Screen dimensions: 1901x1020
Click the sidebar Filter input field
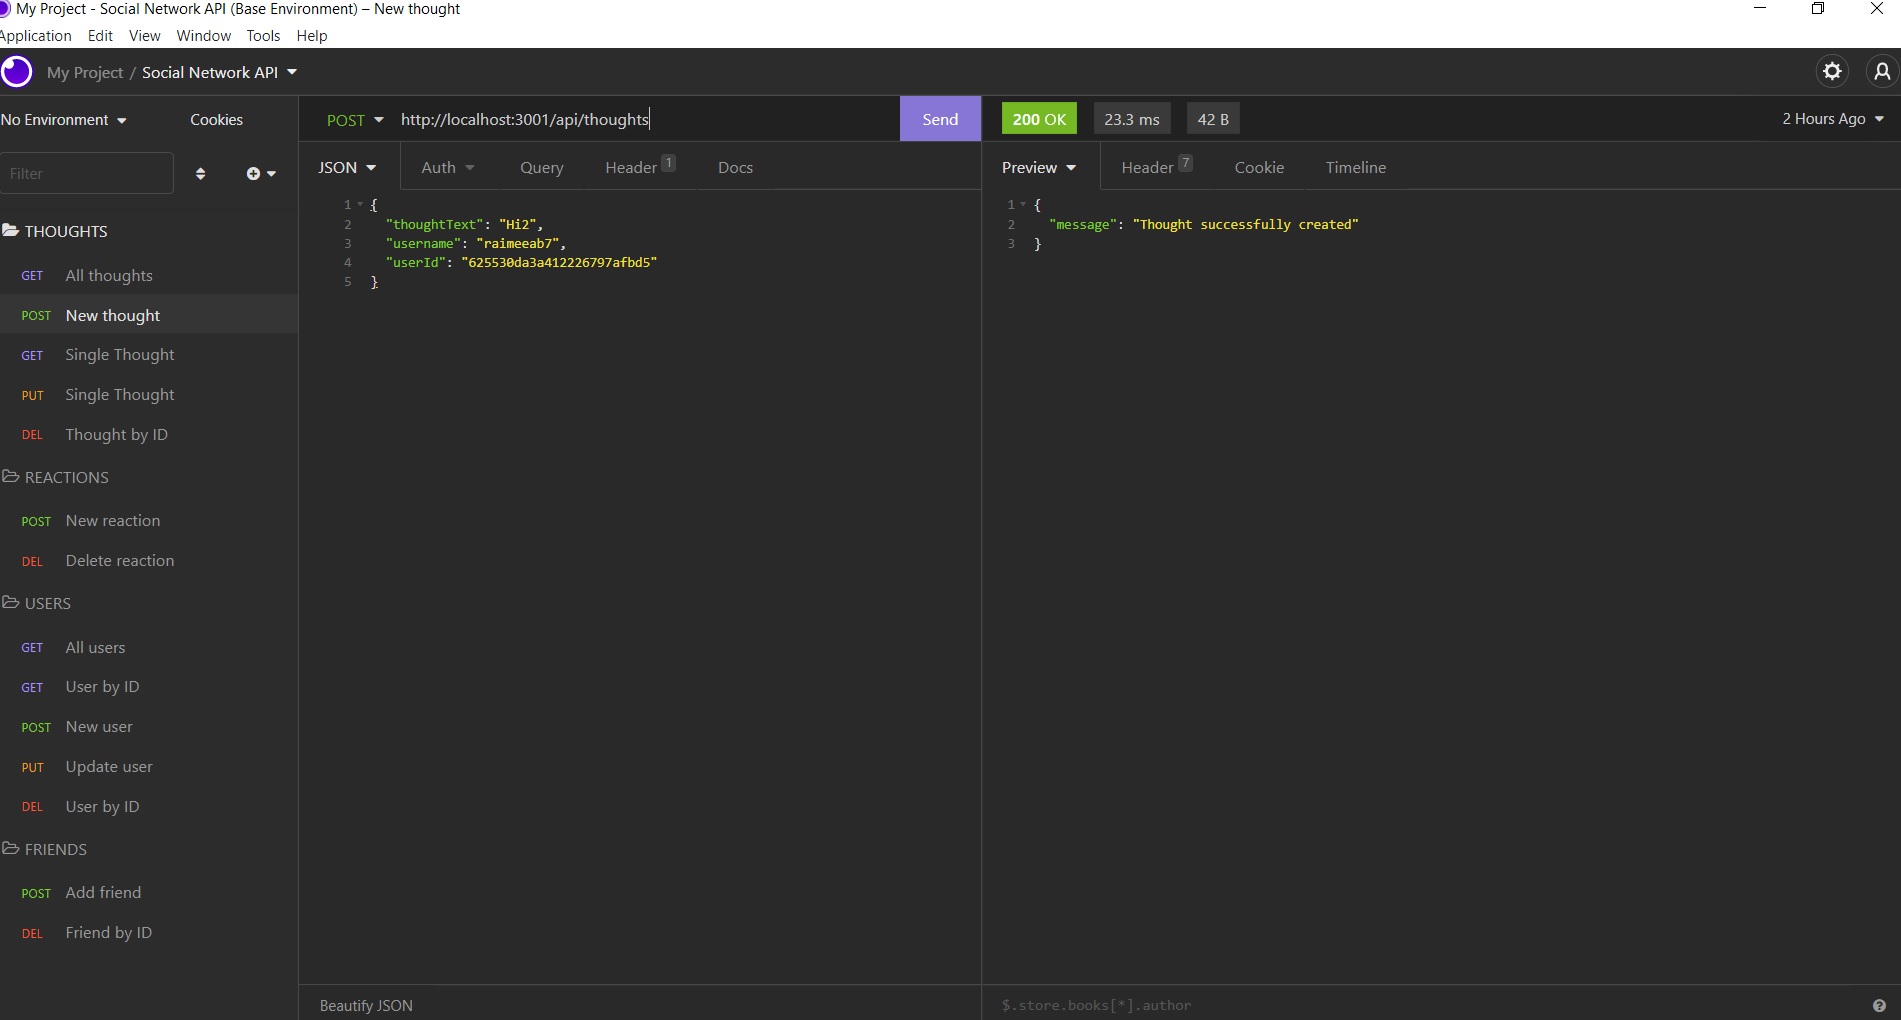87,174
